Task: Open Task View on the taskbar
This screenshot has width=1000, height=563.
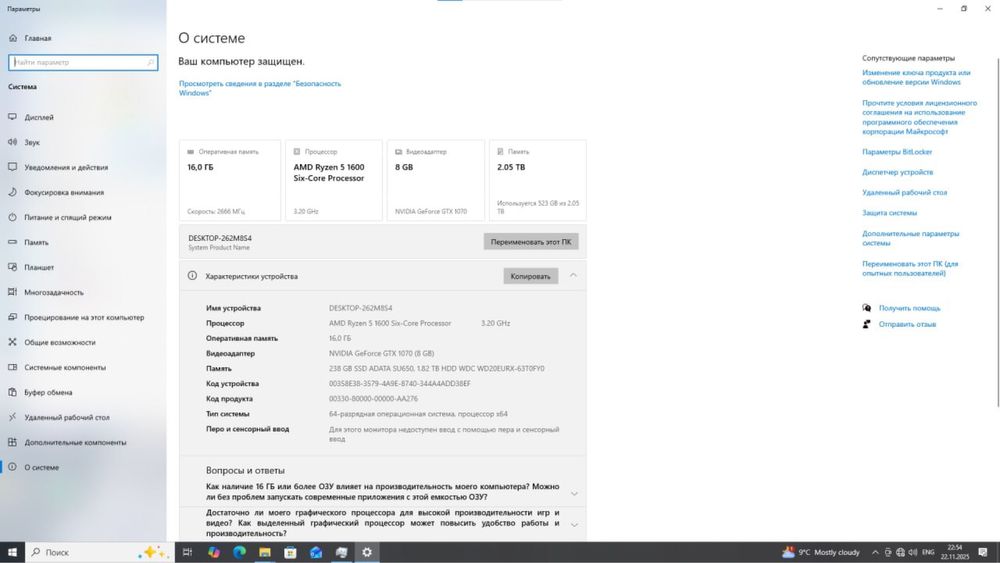Action: pos(188,552)
